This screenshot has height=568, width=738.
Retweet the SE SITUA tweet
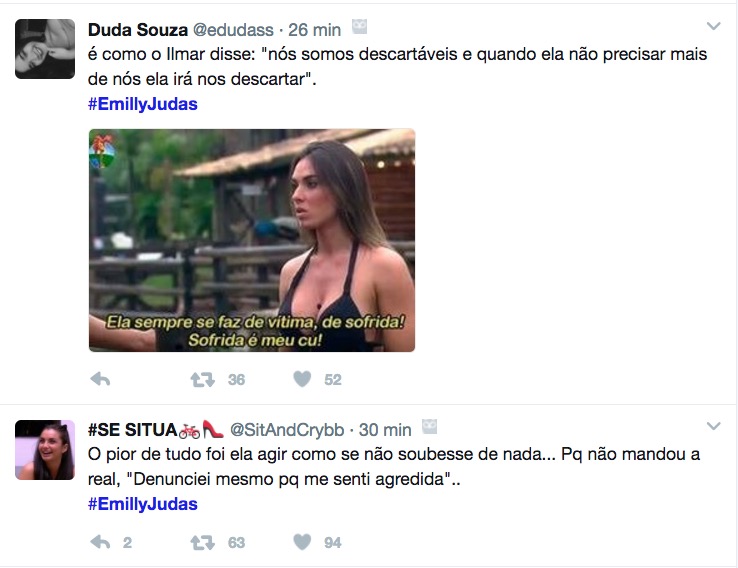click(203, 542)
